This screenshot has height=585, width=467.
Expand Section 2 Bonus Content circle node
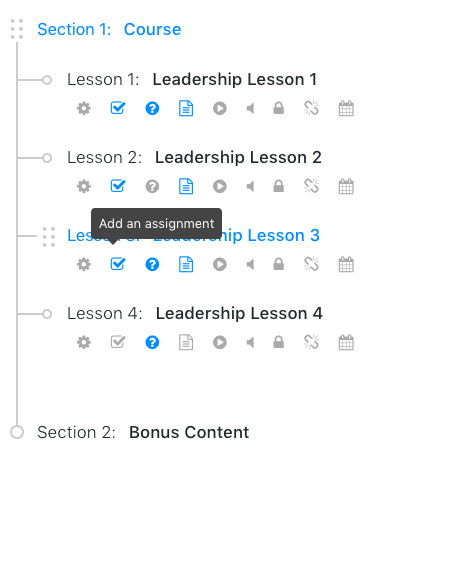coord(17,432)
